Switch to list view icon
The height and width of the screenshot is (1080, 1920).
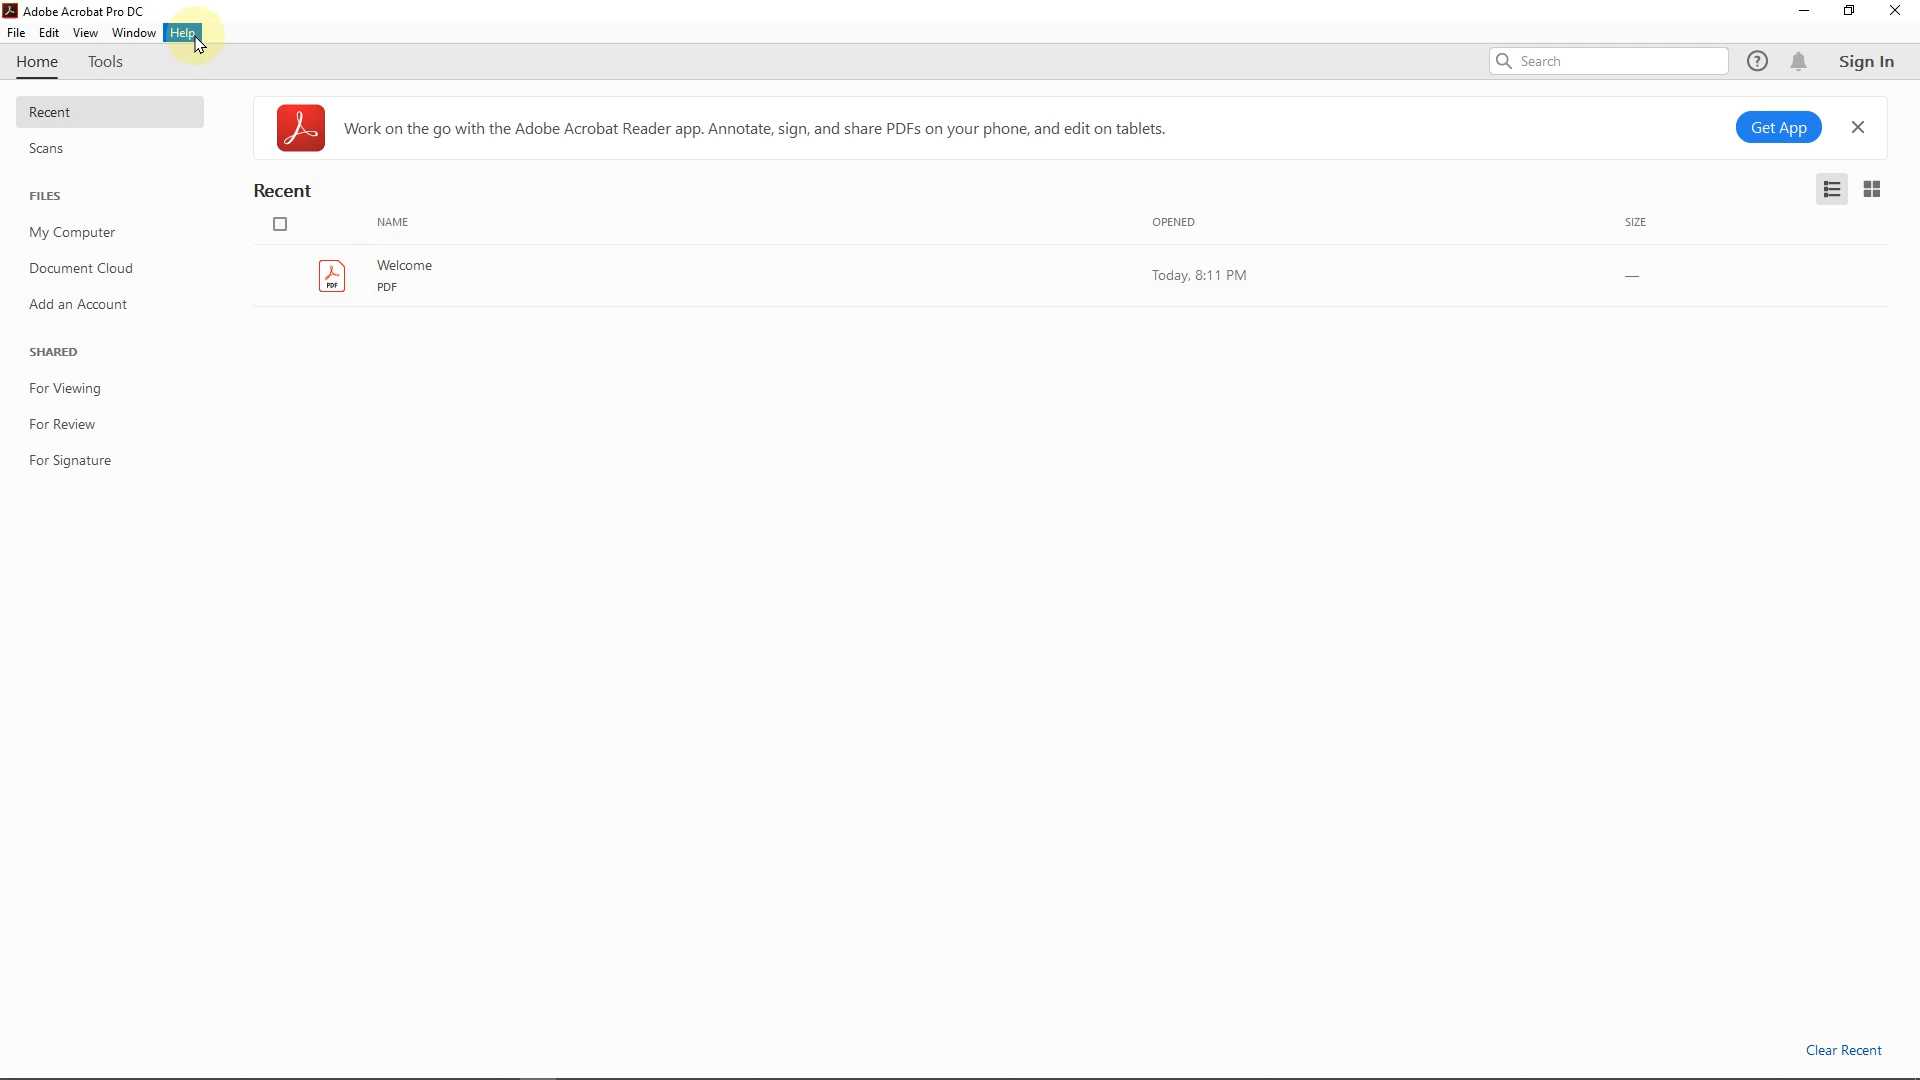pos(1832,190)
